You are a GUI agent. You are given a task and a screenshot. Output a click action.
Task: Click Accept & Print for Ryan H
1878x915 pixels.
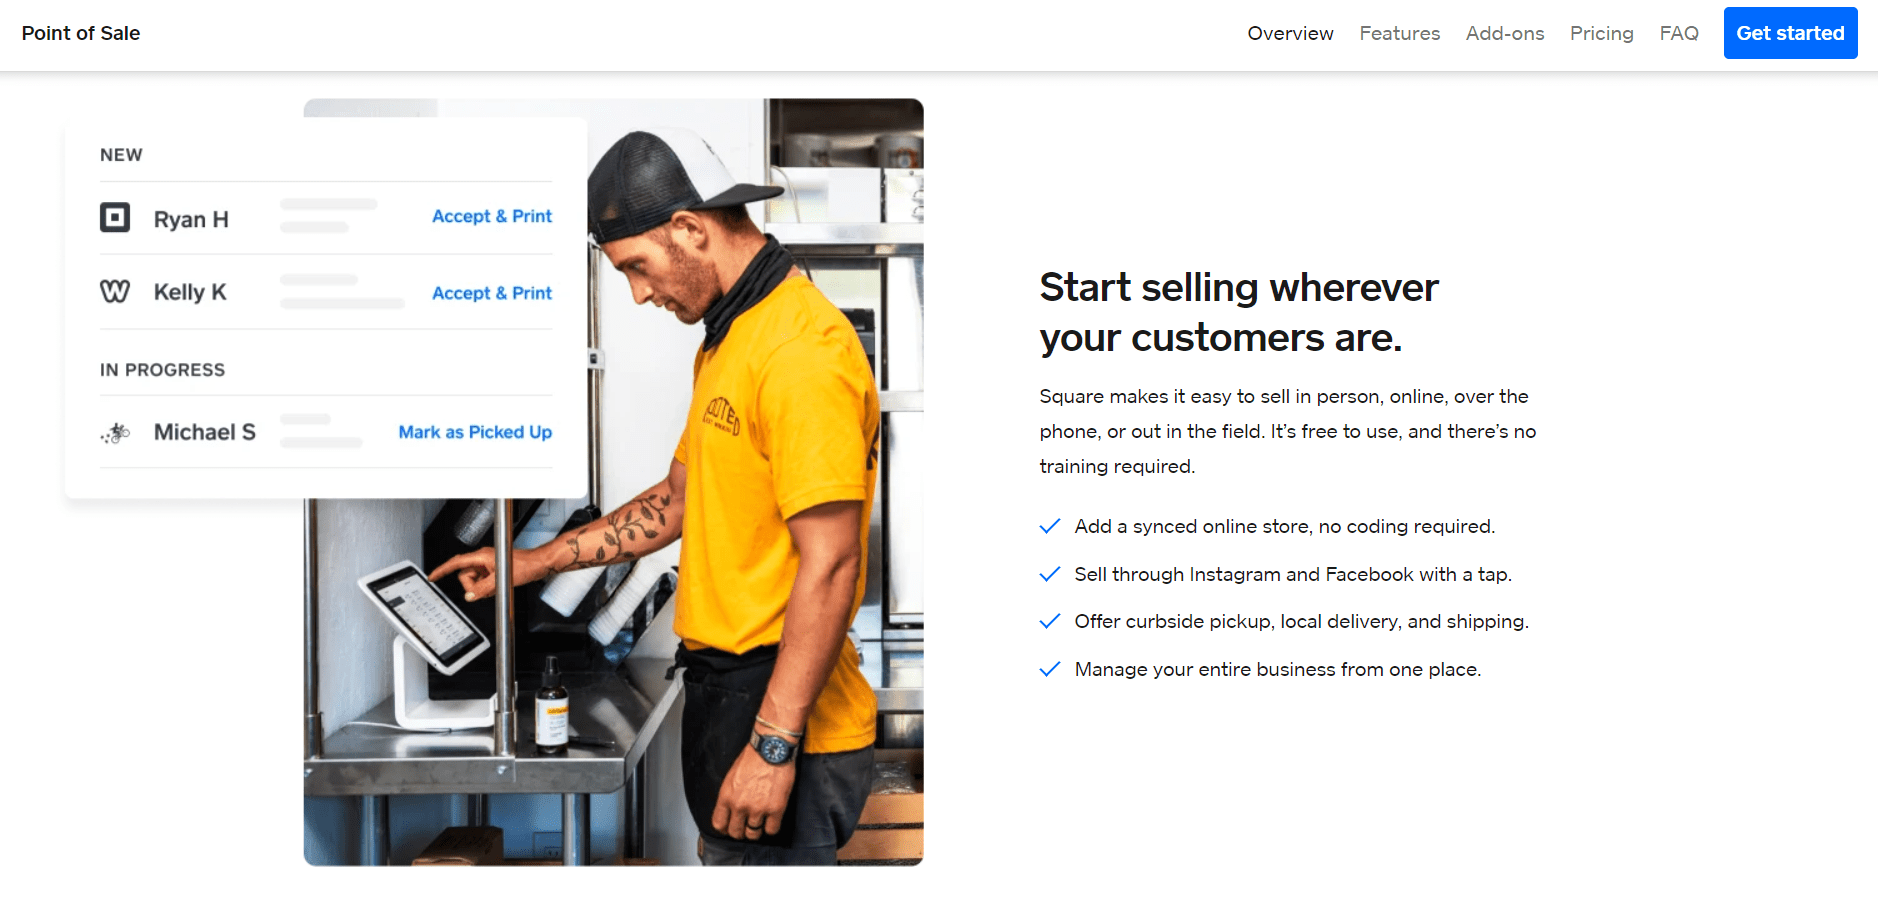tap(491, 216)
